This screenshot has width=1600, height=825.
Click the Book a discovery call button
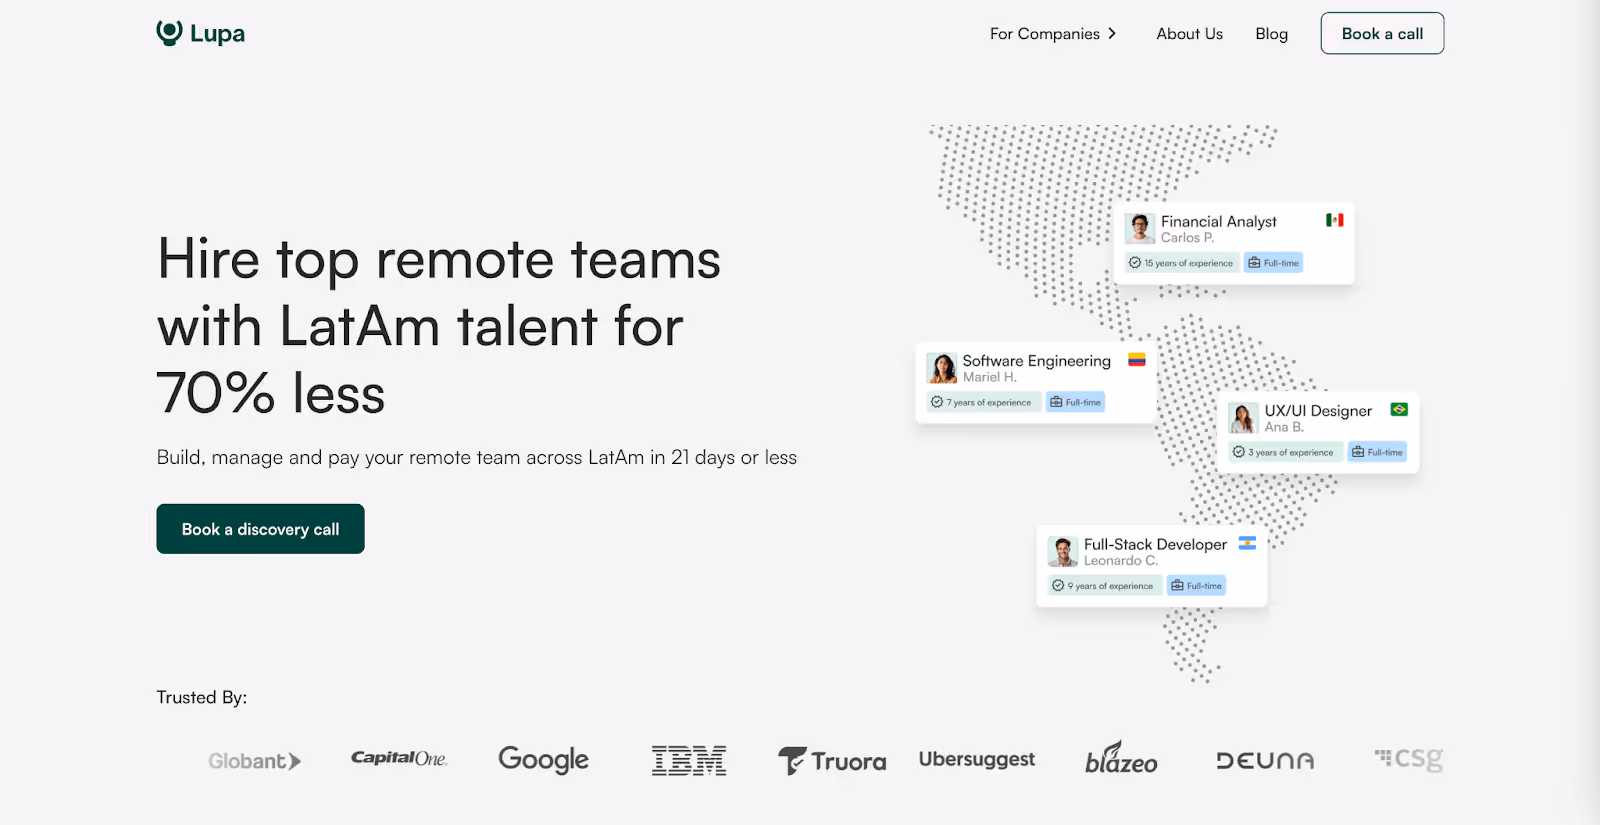click(260, 529)
